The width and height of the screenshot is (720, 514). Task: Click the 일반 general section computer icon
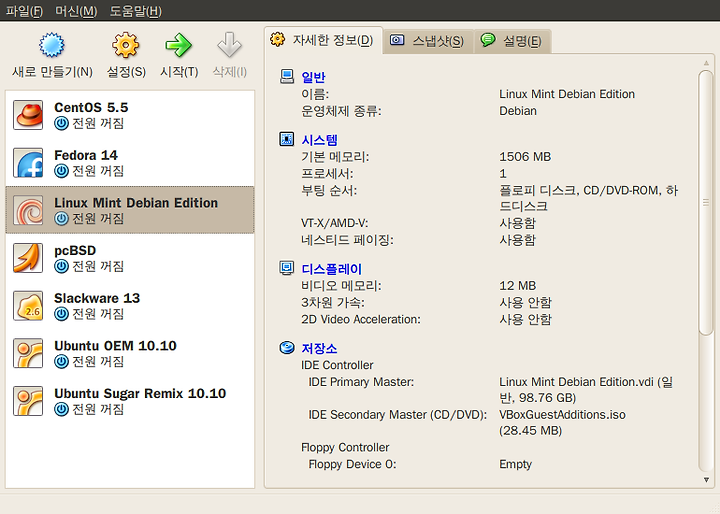tap(287, 76)
